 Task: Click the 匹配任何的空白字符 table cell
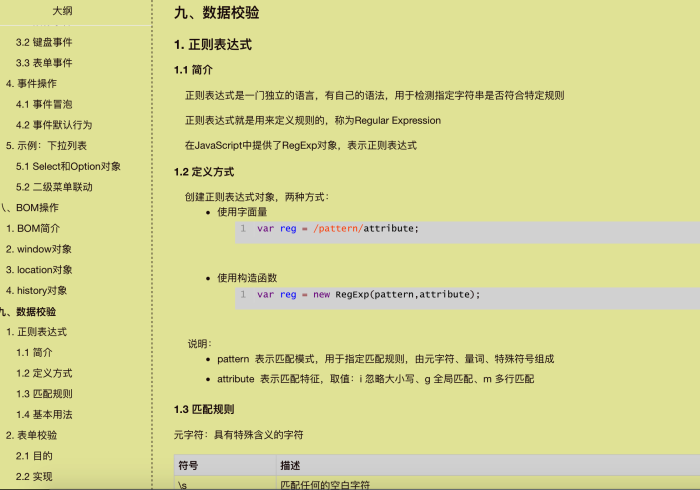[488, 483]
